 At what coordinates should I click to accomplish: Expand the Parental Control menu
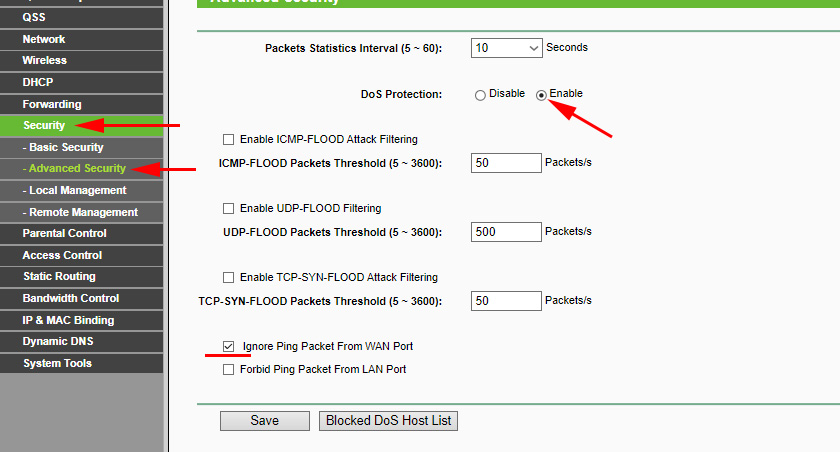(x=64, y=233)
